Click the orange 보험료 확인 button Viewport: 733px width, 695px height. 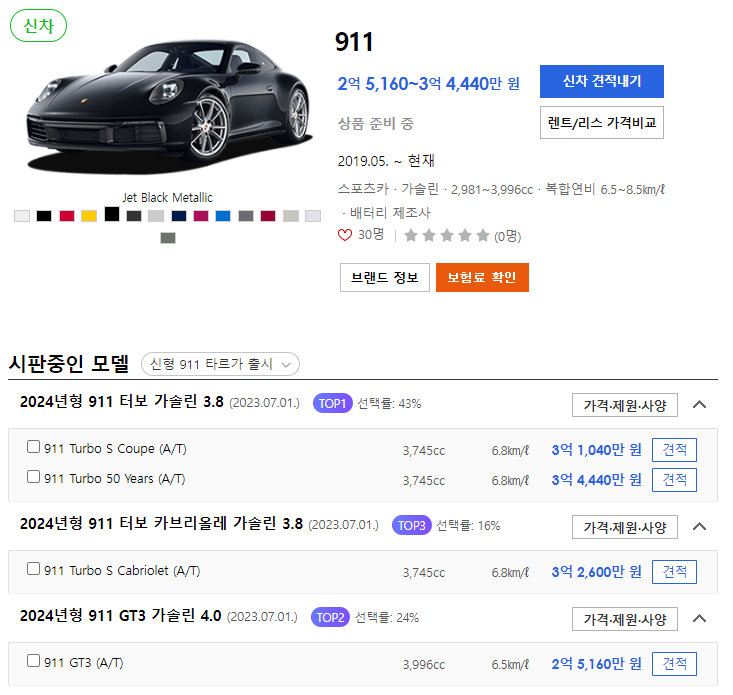[x=482, y=278]
